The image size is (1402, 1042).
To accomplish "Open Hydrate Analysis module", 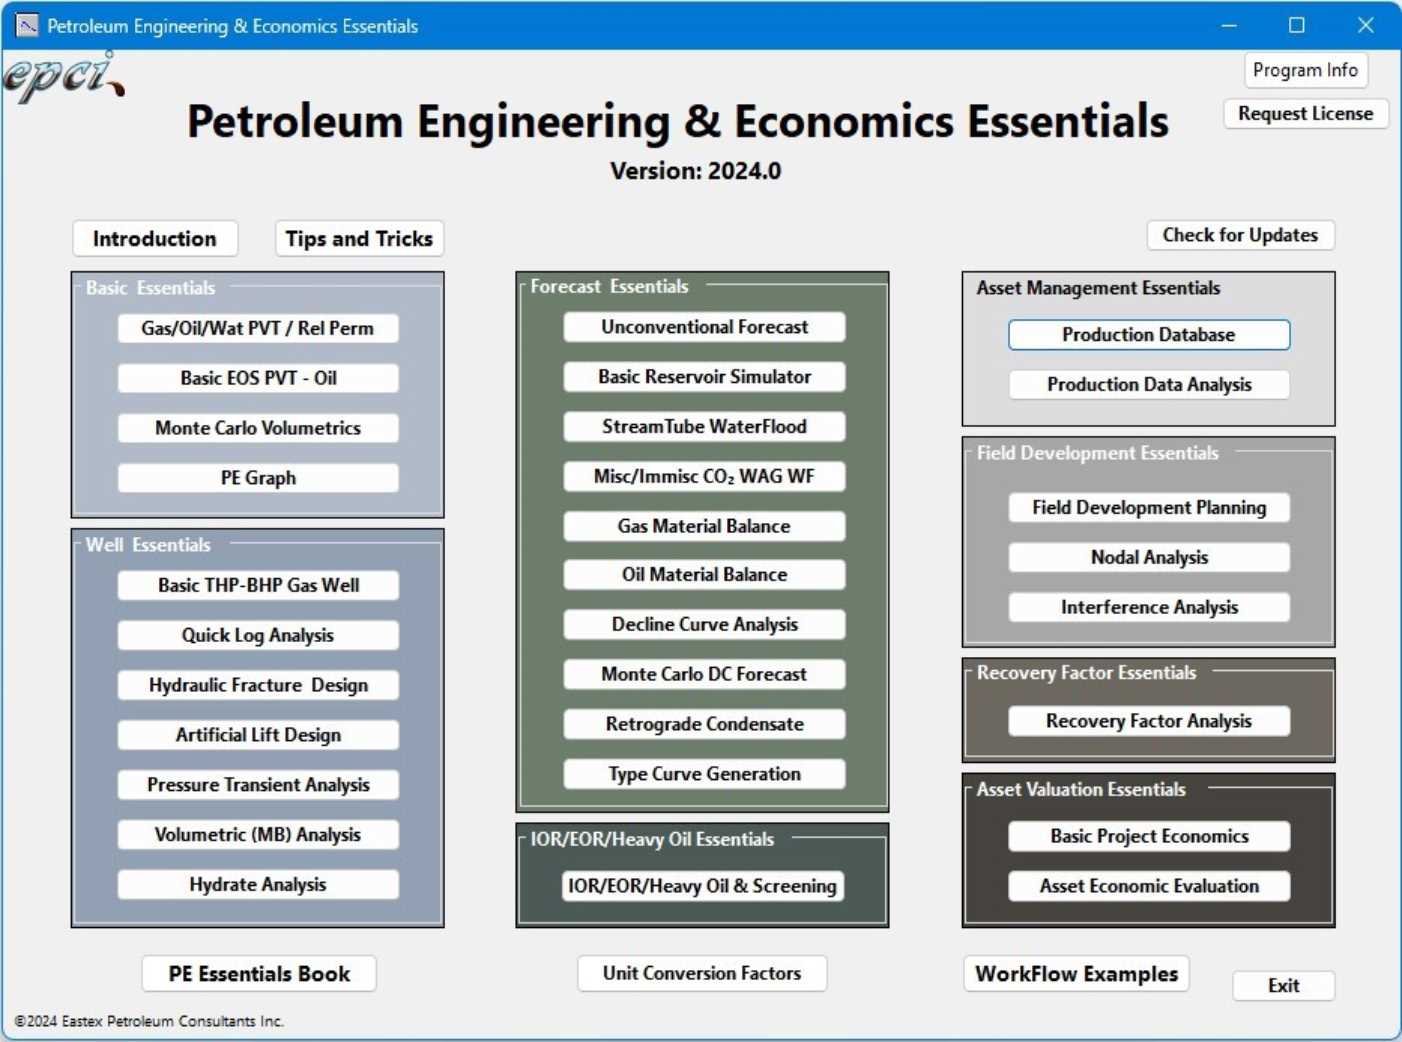I will point(258,885).
